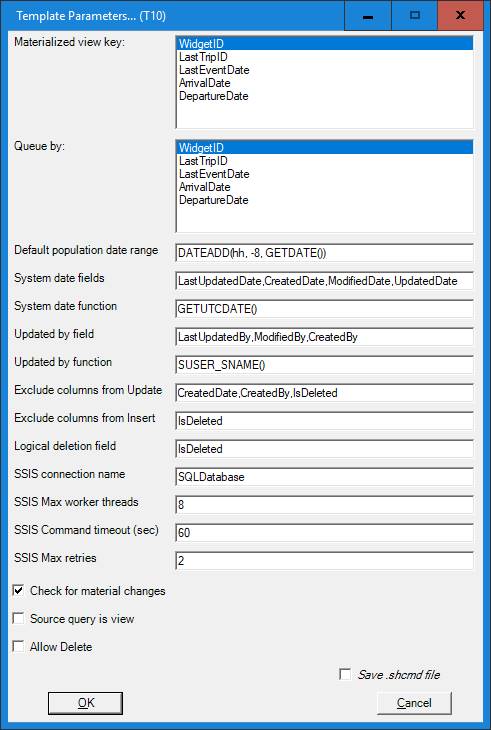The image size is (491, 730).
Task: Choose LastEventDate in the Queue by list
Action: [x=214, y=174]
